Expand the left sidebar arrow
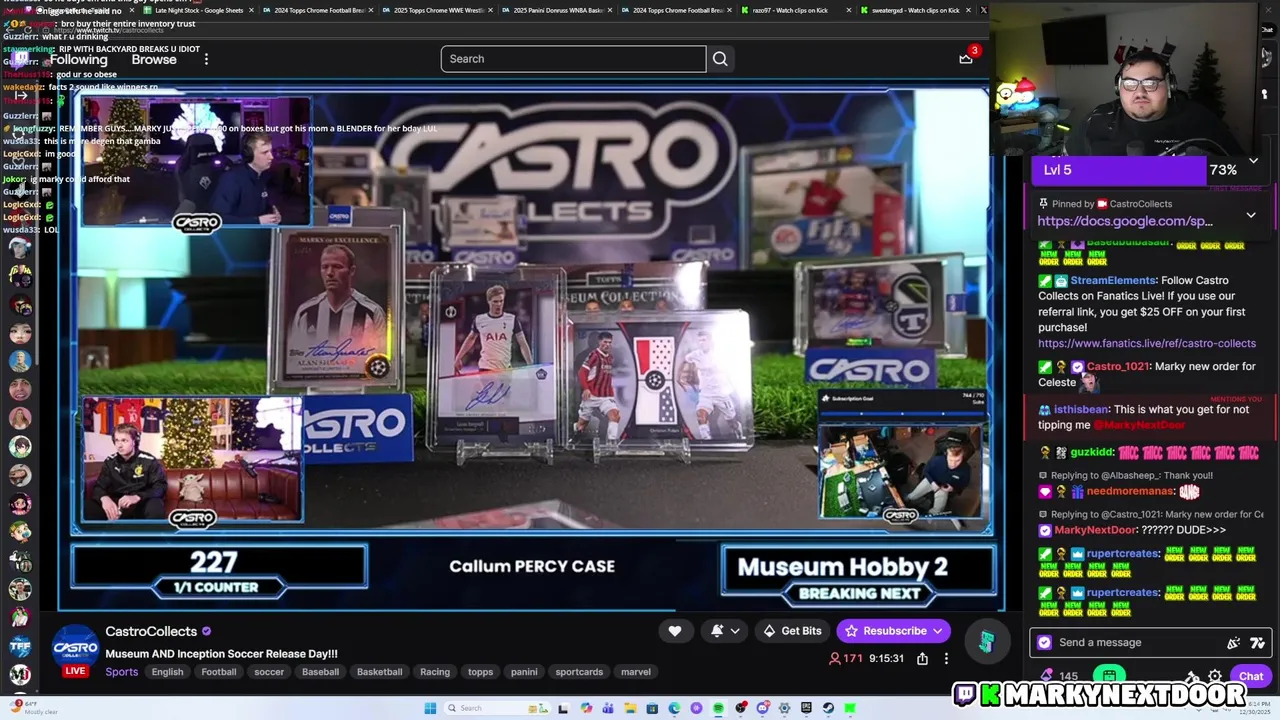This screenshot has height=720, width=1280. pyautogui.click(x=20, y=96)
